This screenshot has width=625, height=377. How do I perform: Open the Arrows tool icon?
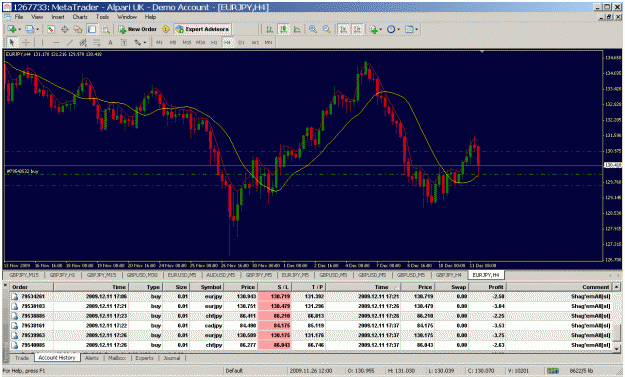click(x=138, y=42)
